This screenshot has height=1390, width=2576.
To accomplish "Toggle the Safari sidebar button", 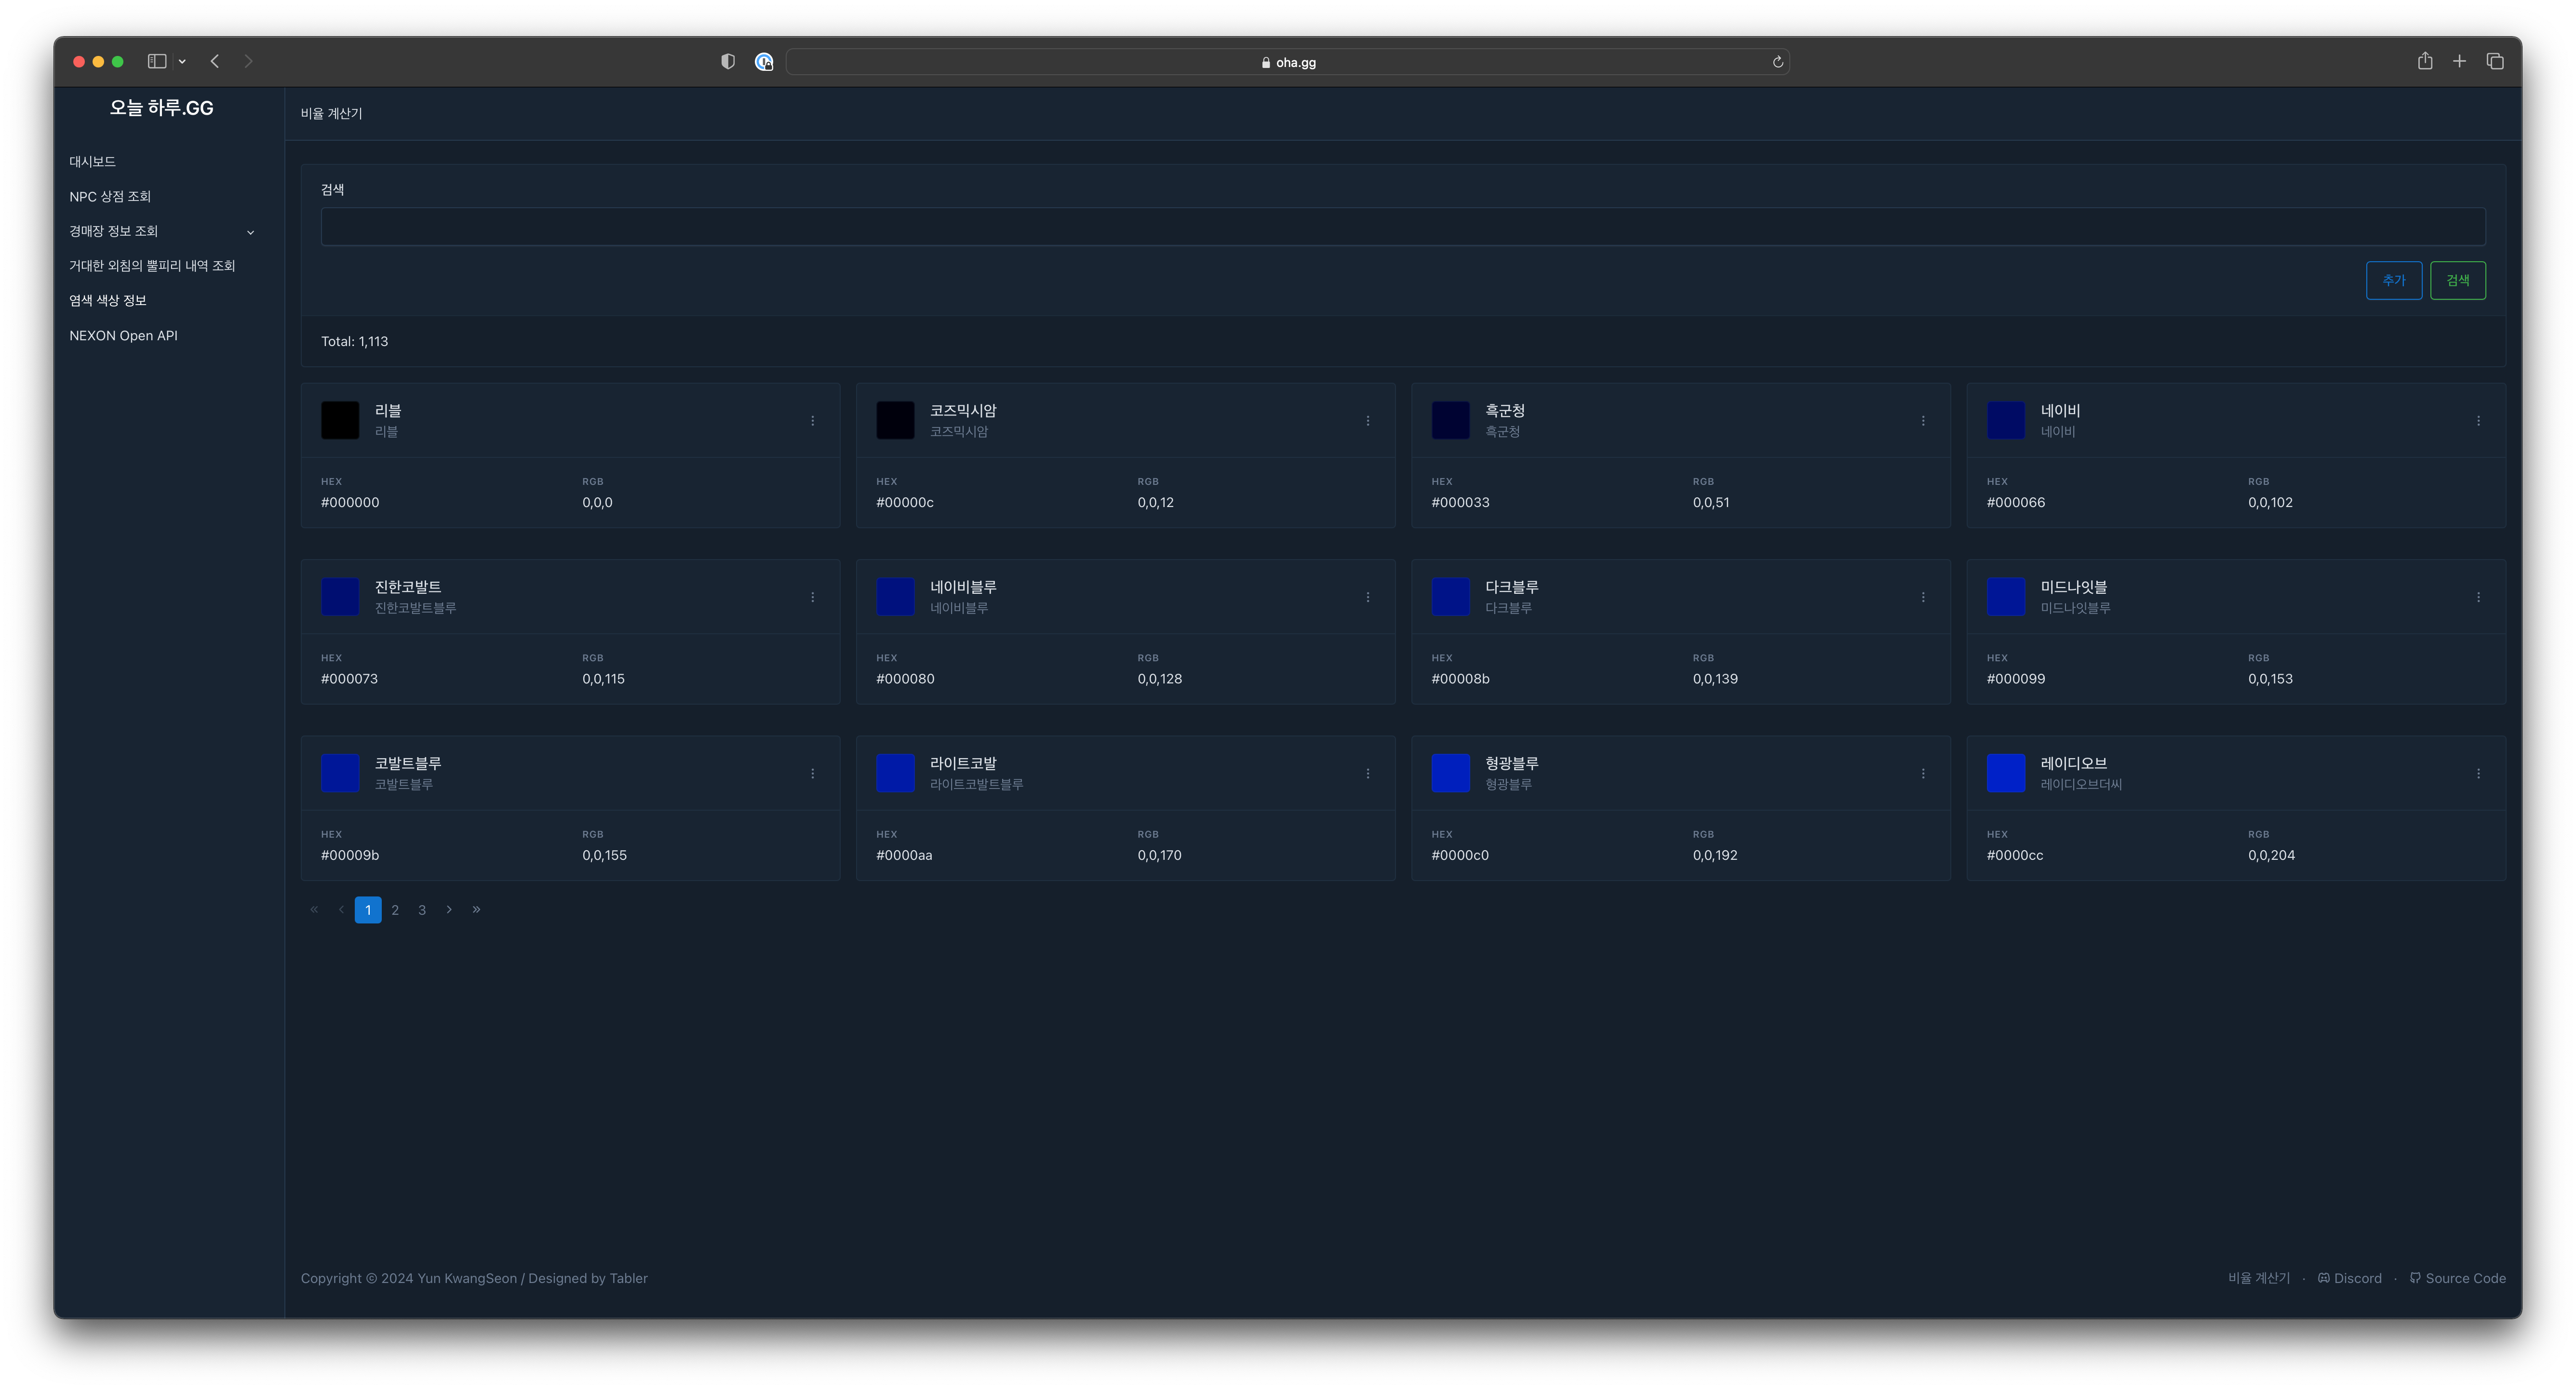I will (157, 61).
